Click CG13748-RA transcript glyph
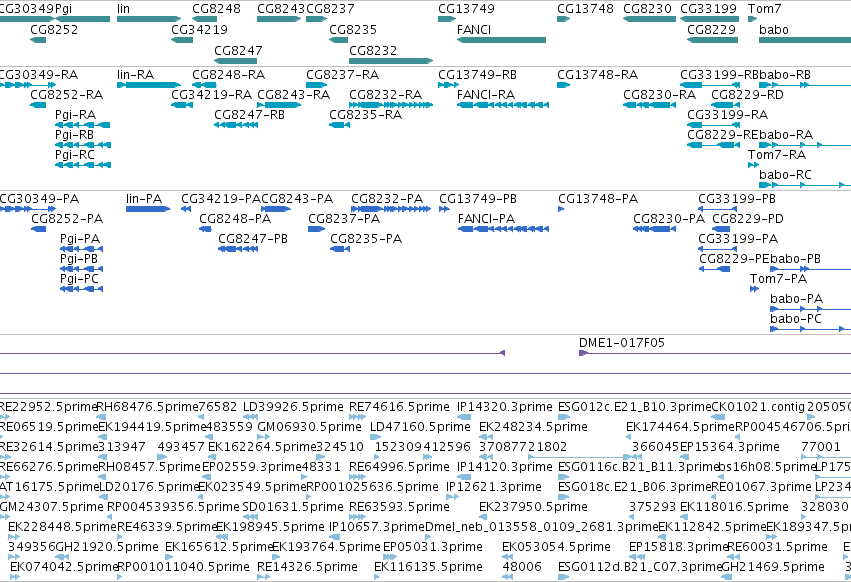This screenshot has width=851, height=582. (563, 85)
